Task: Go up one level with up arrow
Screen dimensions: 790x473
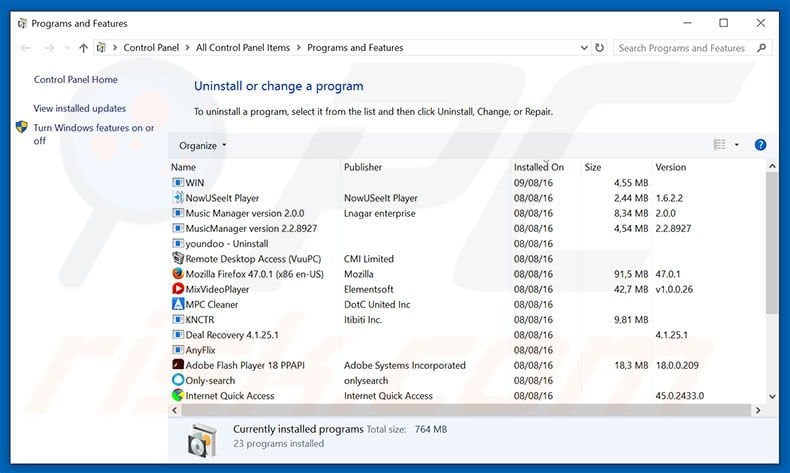Action: (83, 48)
